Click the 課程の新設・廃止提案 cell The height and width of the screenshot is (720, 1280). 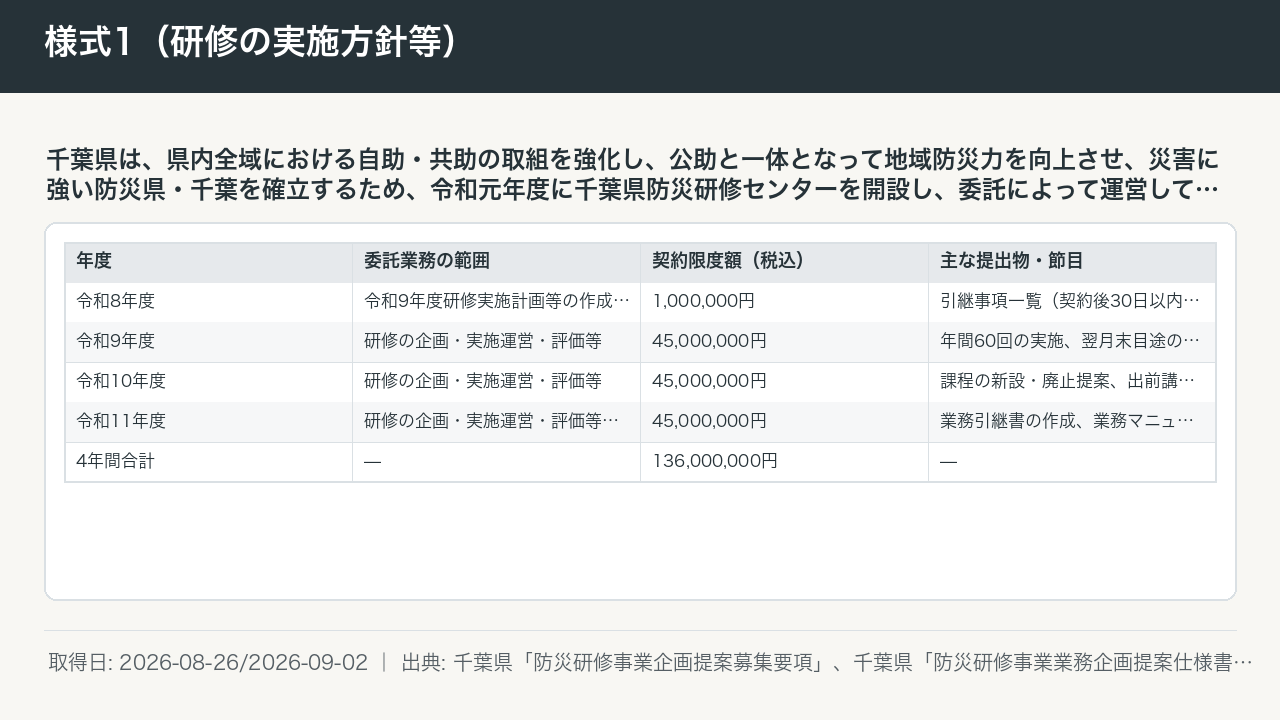(x=1072, y=381)
